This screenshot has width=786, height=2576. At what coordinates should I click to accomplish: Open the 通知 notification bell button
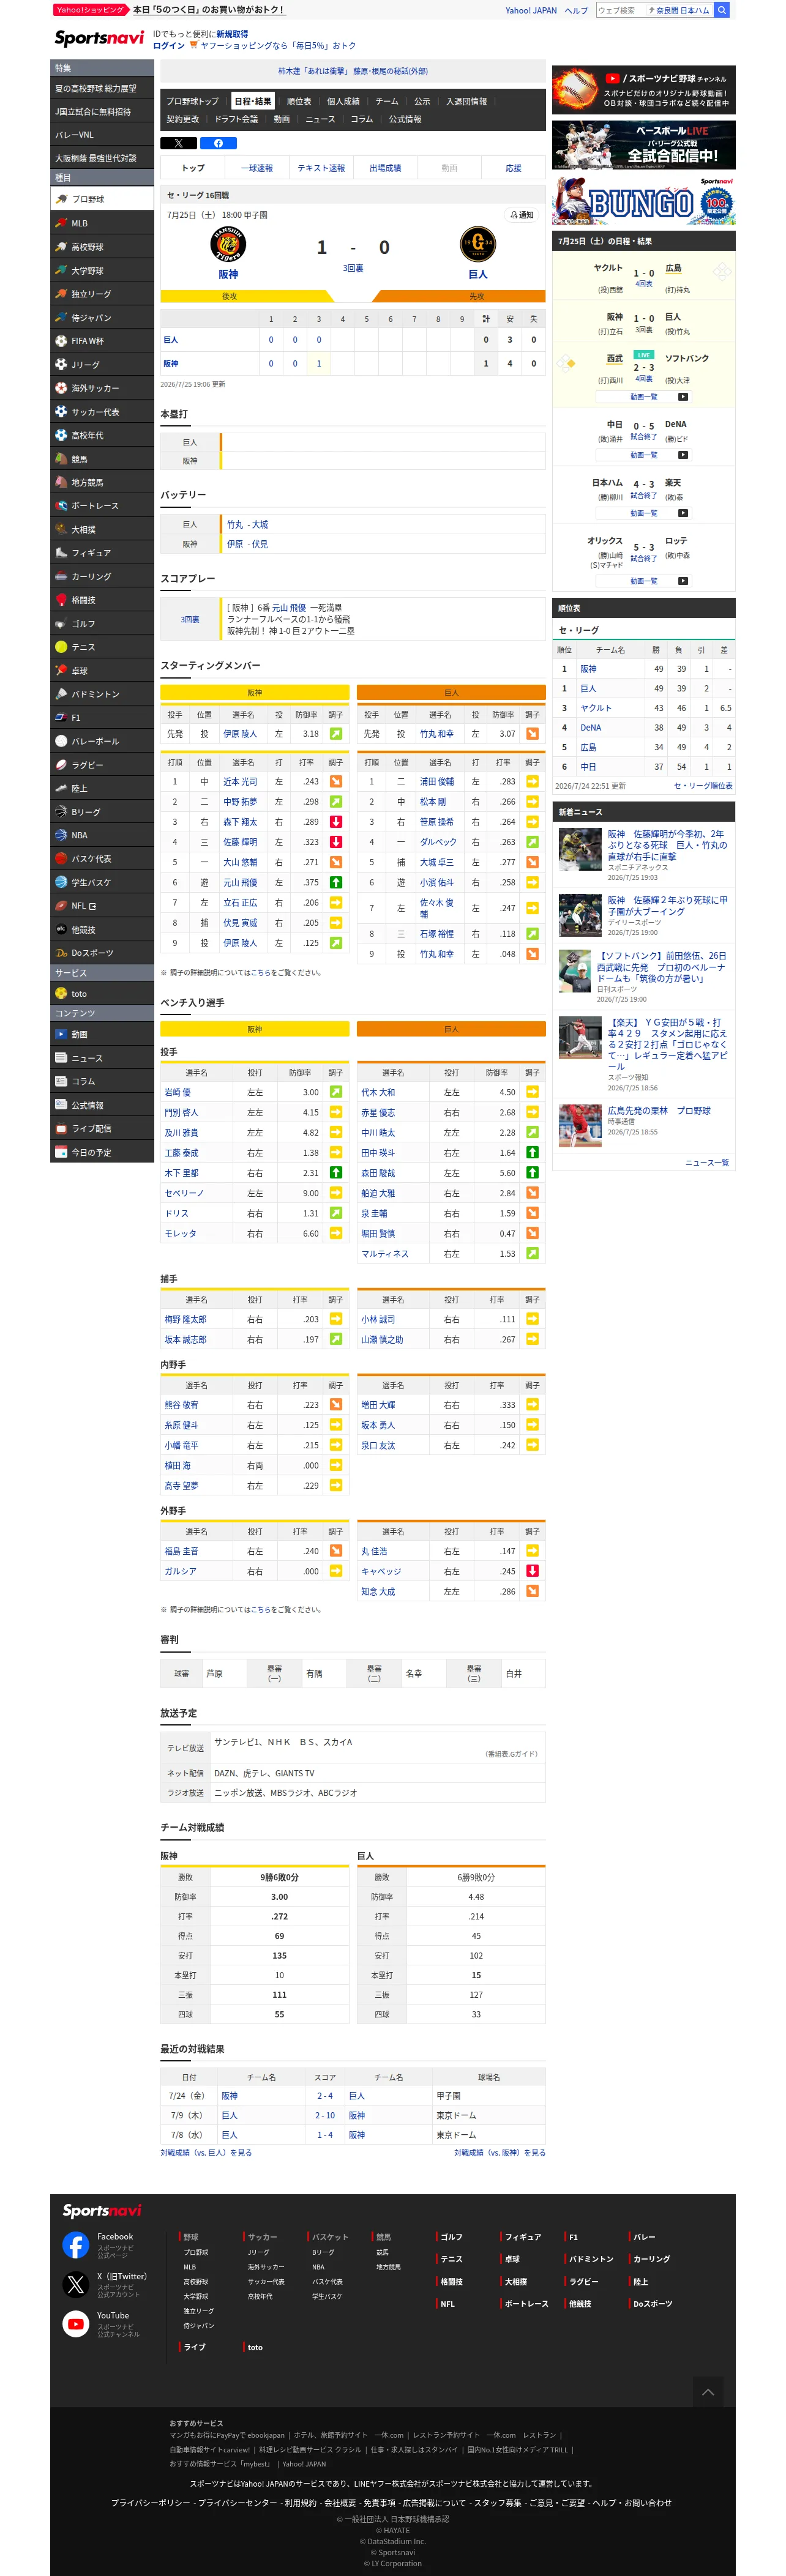tap(521, 215)
